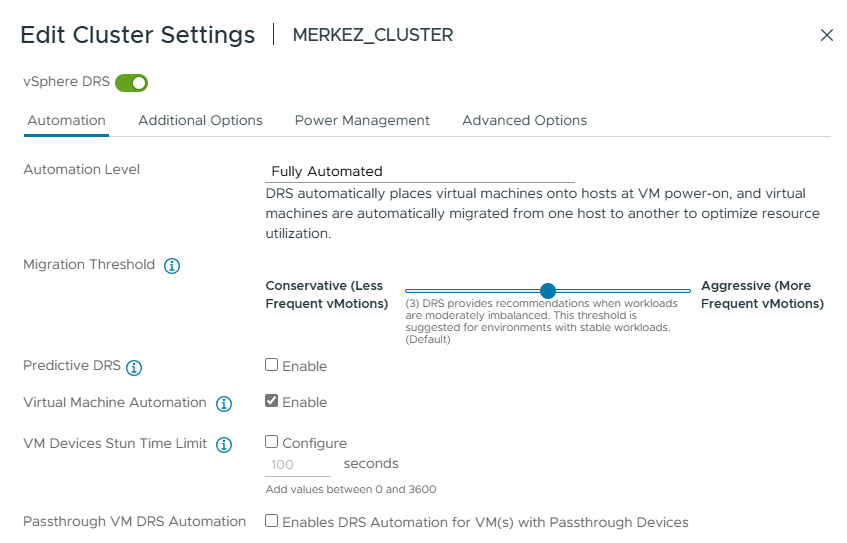Click the Migration Threshold slider handle

coord(548,291)
